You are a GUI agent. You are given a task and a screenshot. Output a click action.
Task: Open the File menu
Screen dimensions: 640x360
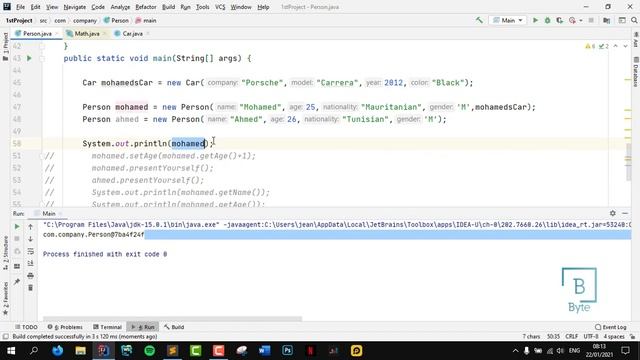point(20,7)
